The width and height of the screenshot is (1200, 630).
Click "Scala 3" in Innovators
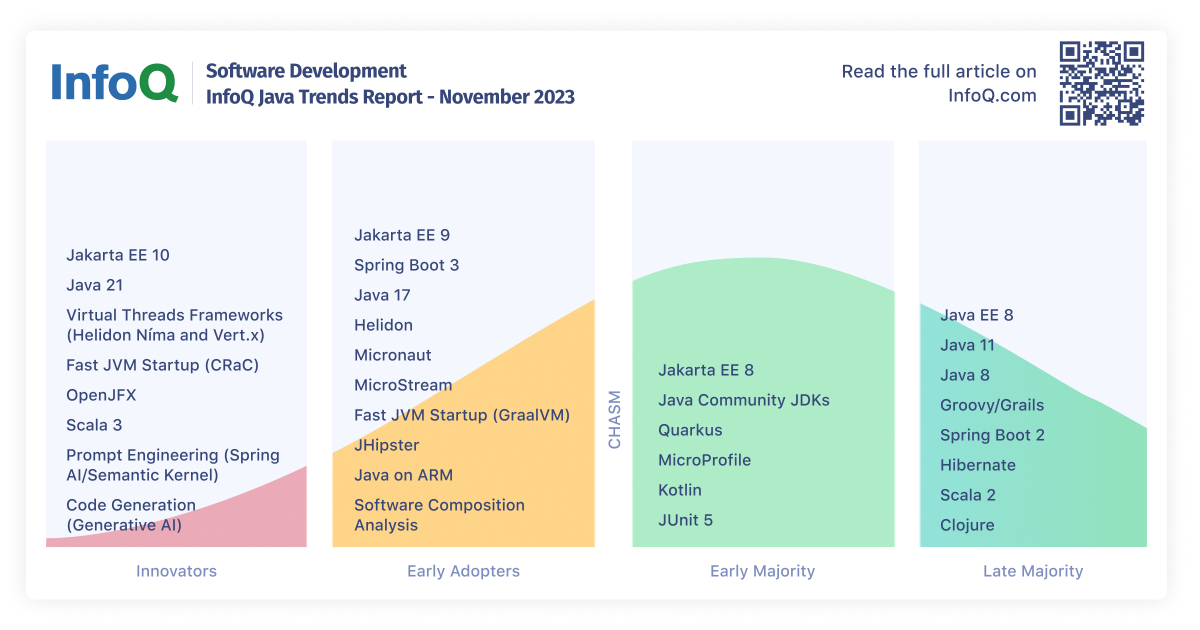pyautogui.click(x=94, y=424)
